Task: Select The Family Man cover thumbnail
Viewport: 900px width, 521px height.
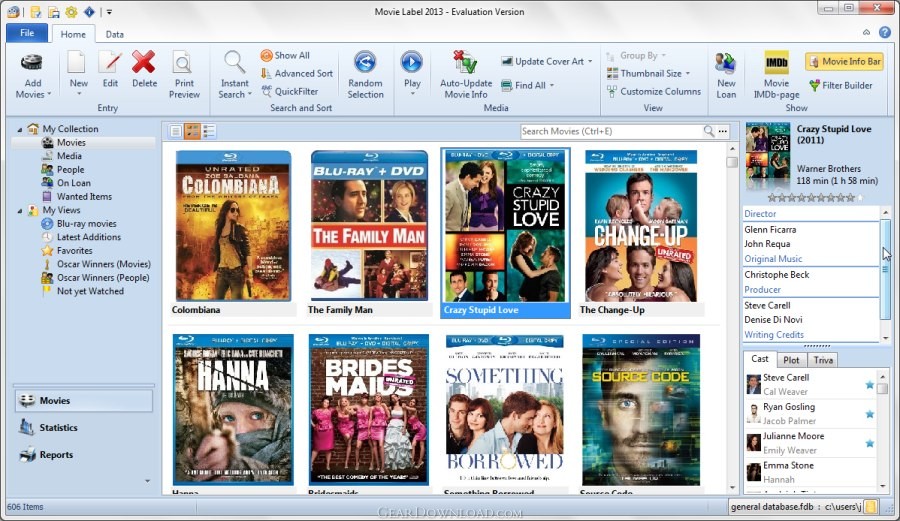Action: pos(369,225)
